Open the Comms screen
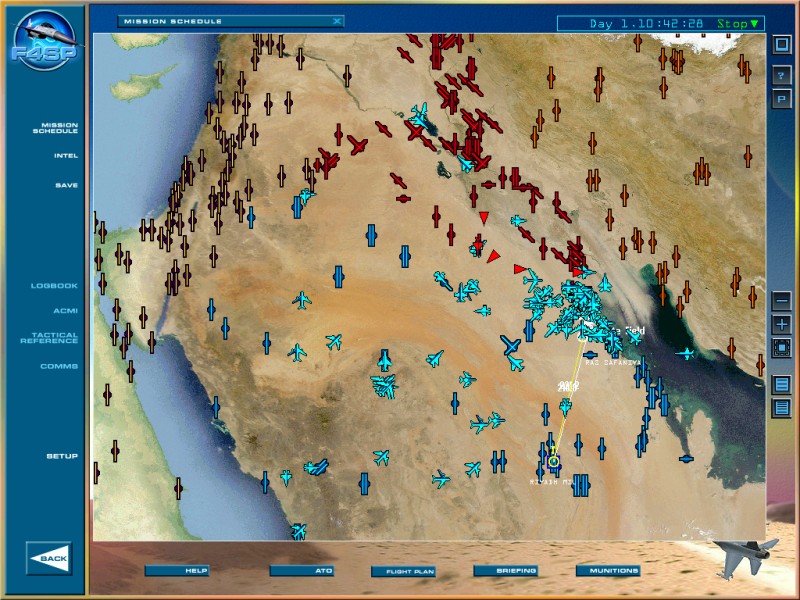800x600 pixels. 59,366
